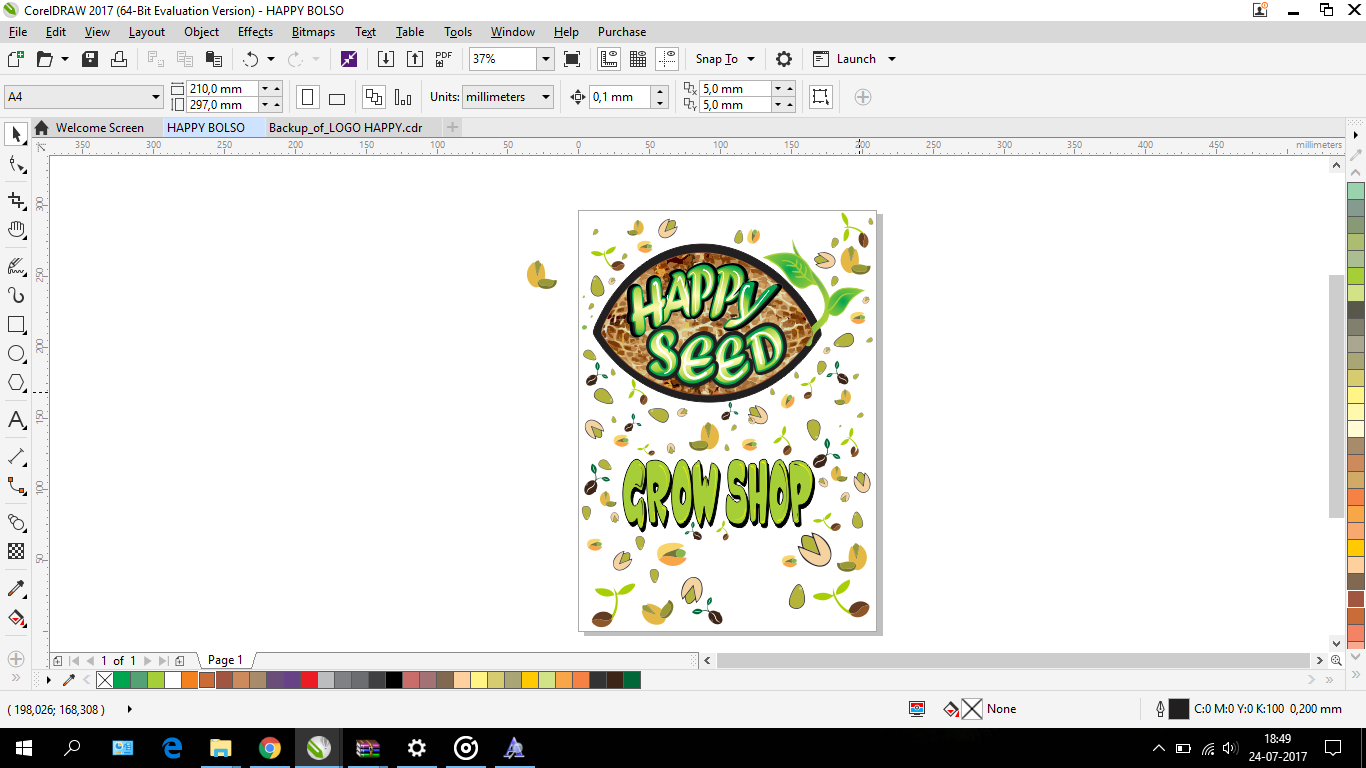This screenshot has width=1366, height=768.
Task: Expand the Open file dropdown arrow
Action: [65, 59]
